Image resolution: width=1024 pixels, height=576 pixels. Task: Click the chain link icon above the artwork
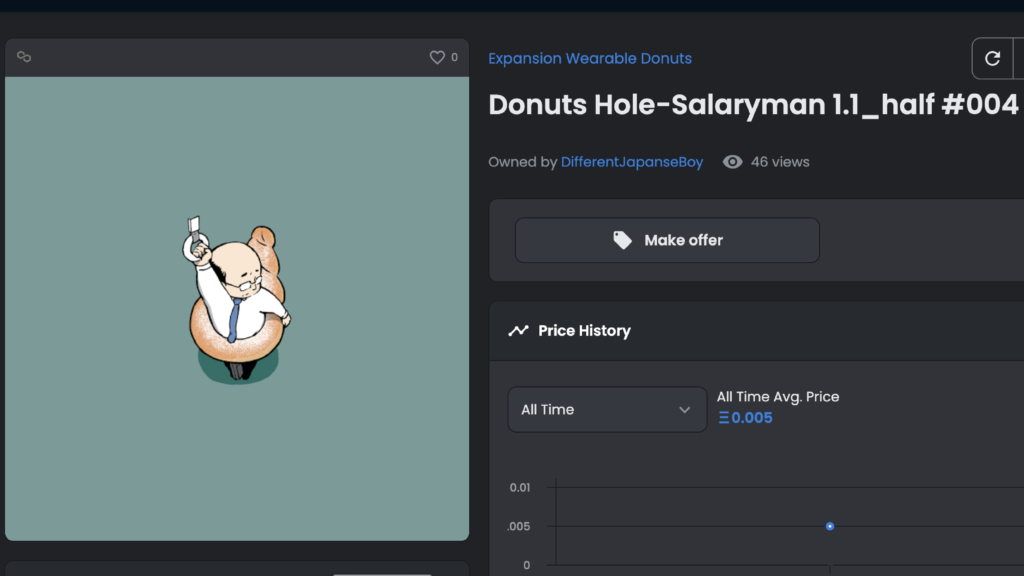pos(24,57)
